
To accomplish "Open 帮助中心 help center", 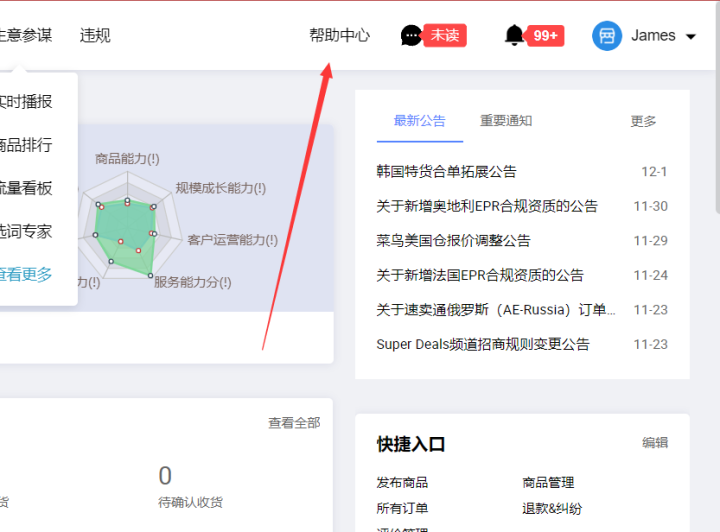I will 339,35.
